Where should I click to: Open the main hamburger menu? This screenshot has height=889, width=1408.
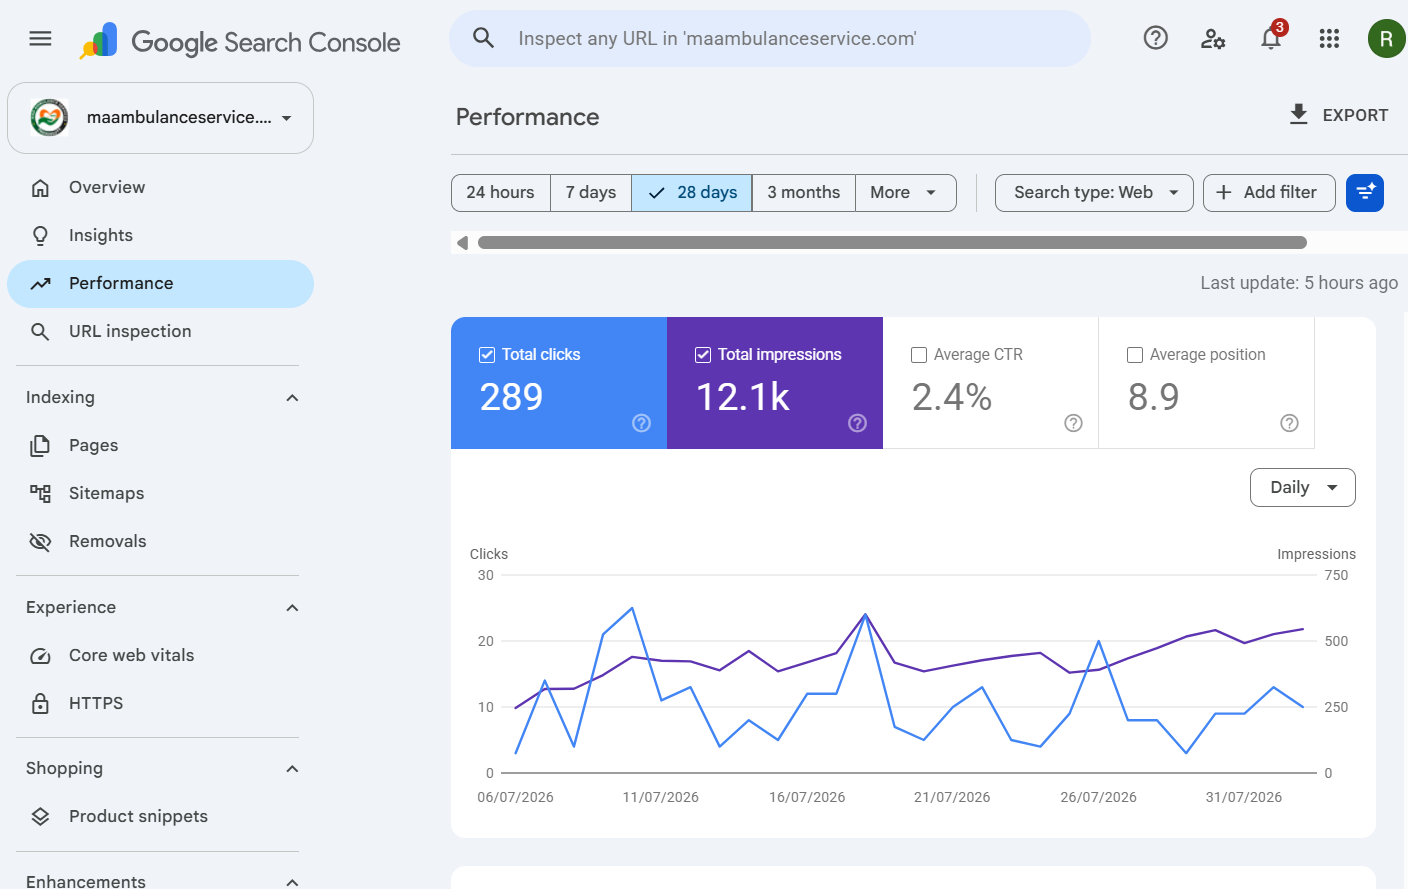(40, 39)
